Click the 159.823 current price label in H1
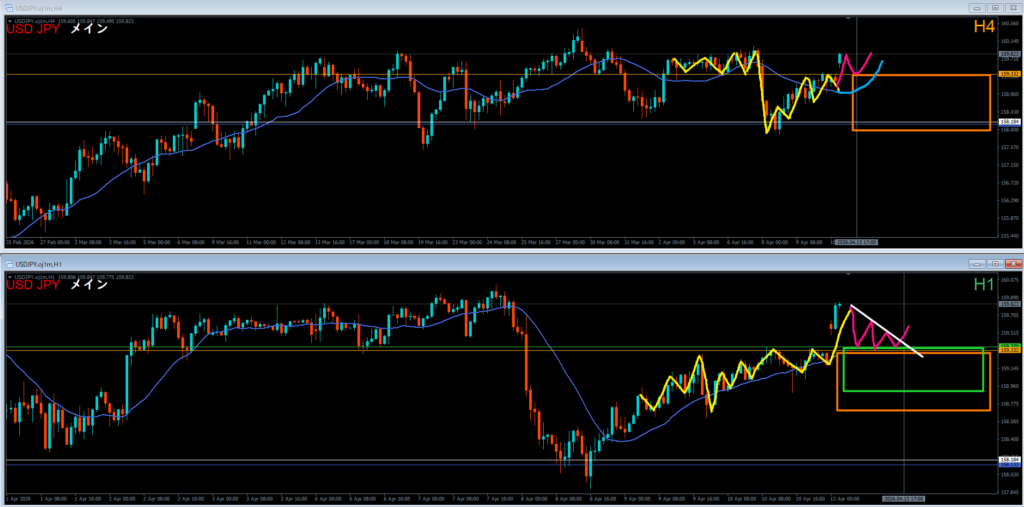This screenshot has width=1024, height=507. (x=1010, y=304)
